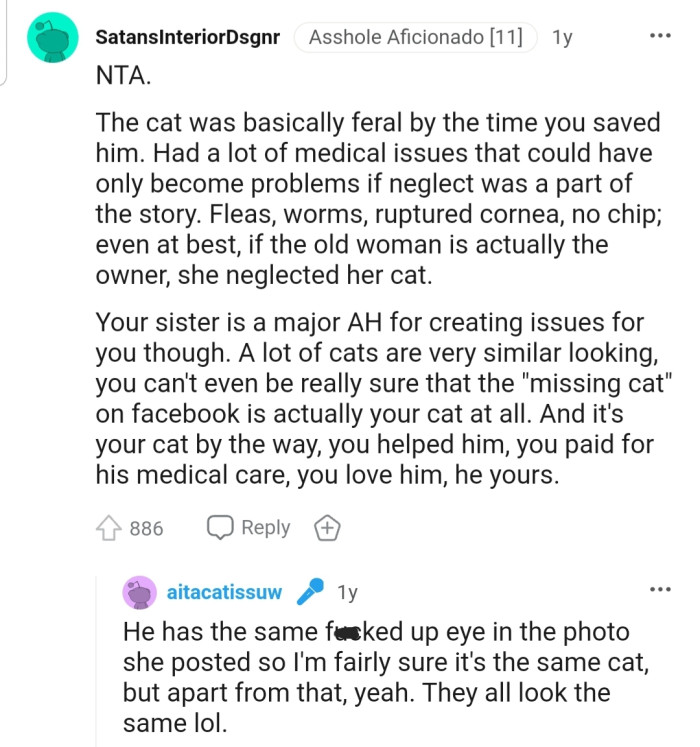Open the three-dot menu on SatansInteriorDsgnr's comment
Image resolution: width=700 pixels, height=747 pixels.
(660, 37)
